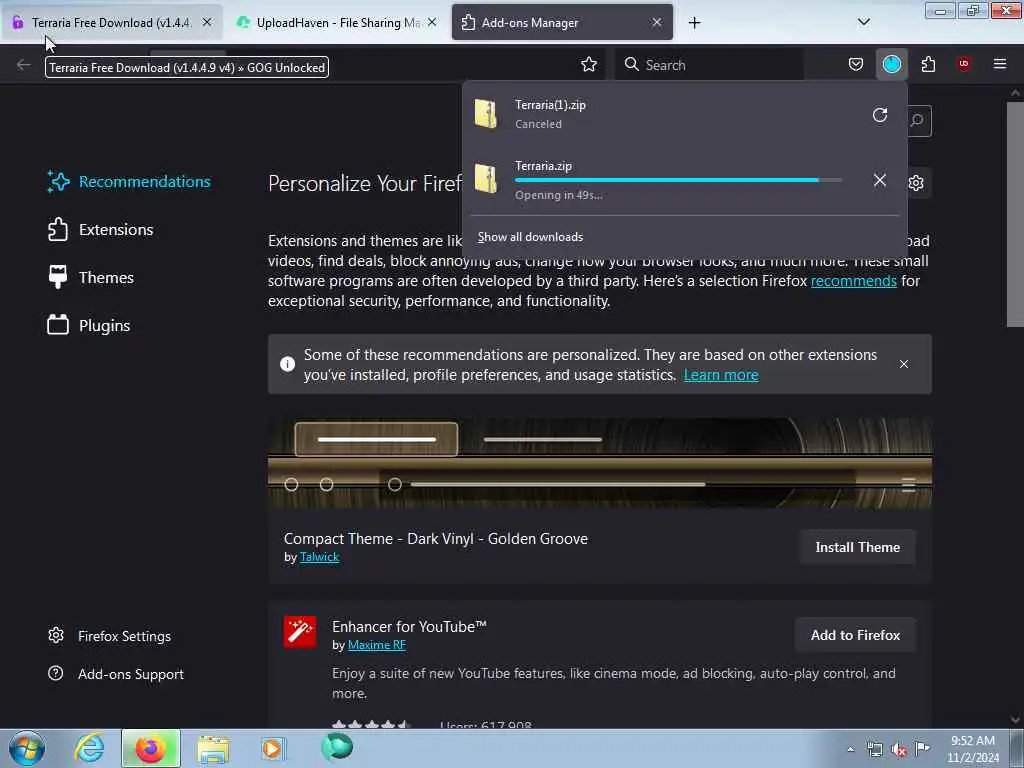The height and width of the screenshot is (768, 1024).
Task: Open the taskbar clock showing 9:52 AM
Action: [x=972, y=749]
